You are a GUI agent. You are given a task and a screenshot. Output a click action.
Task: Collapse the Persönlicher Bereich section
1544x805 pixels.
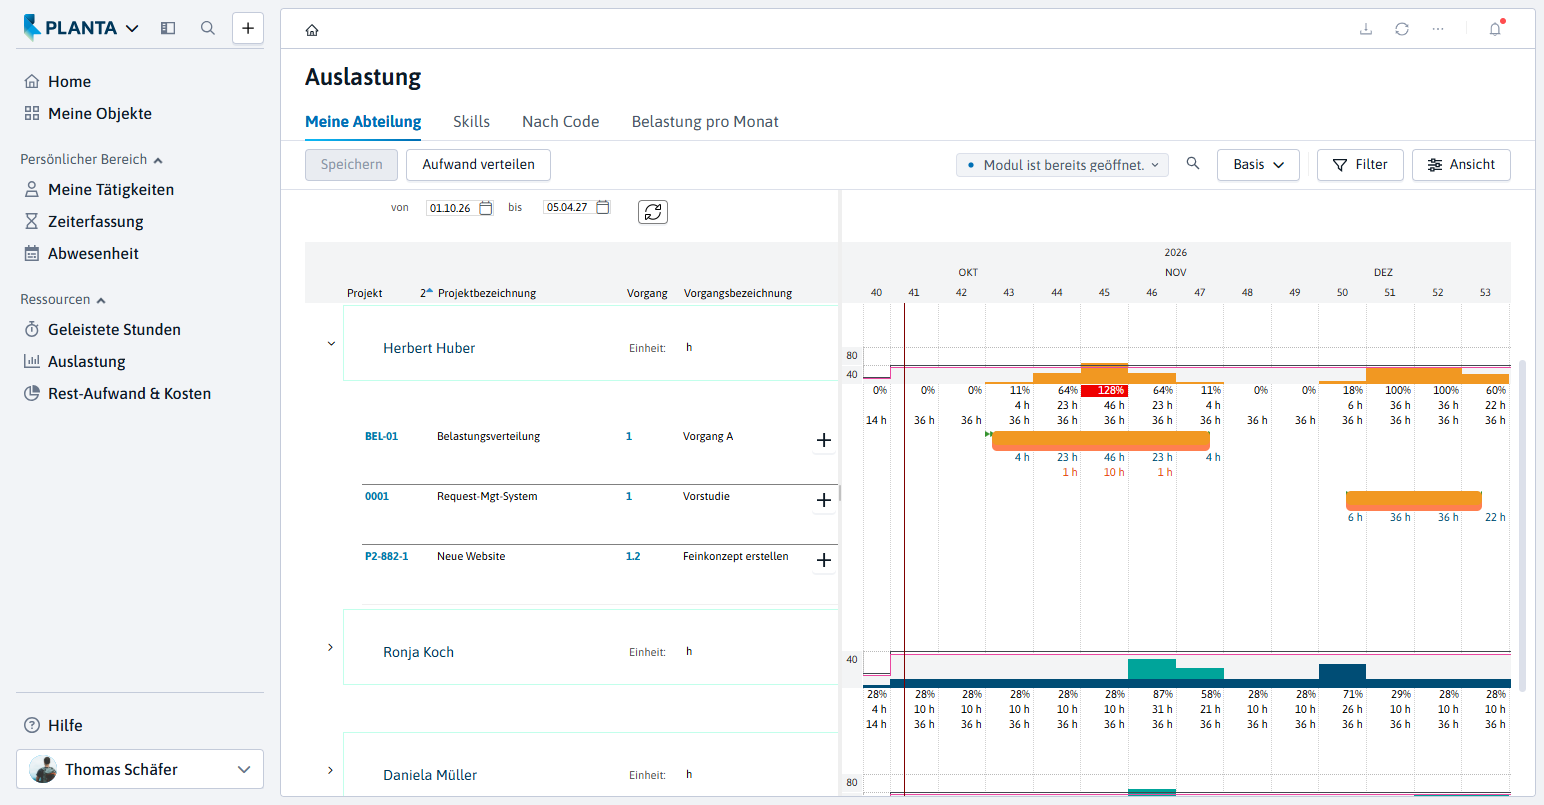158,160
